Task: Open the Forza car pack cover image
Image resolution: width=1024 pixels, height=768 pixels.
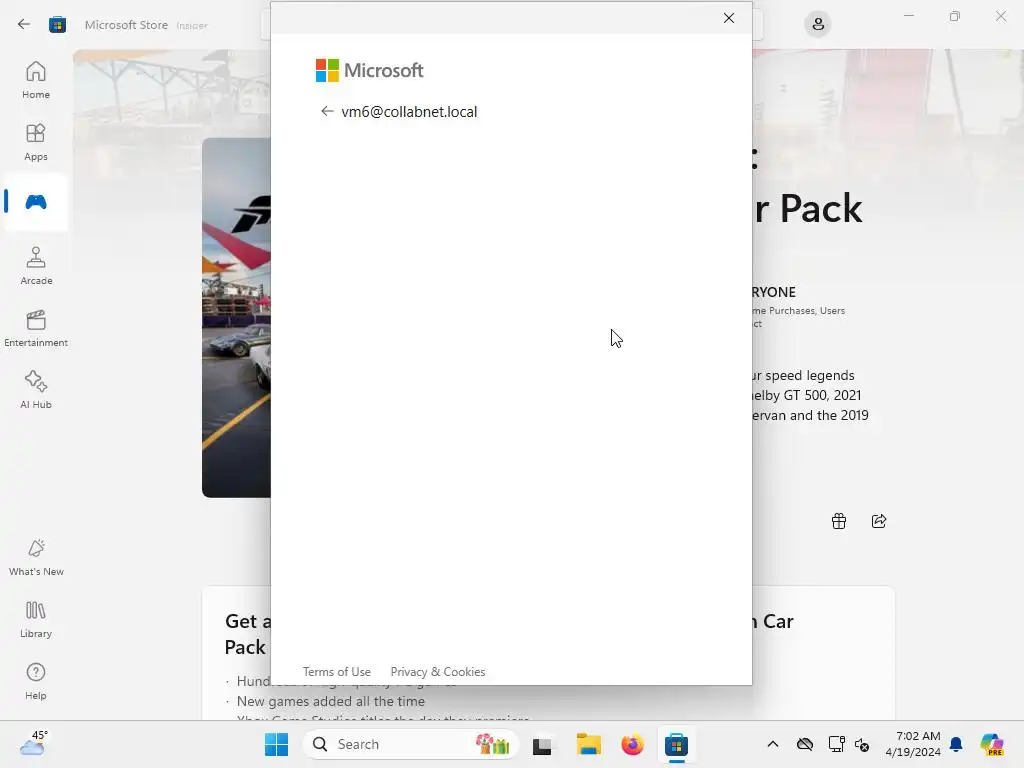Action: [236, 317]
